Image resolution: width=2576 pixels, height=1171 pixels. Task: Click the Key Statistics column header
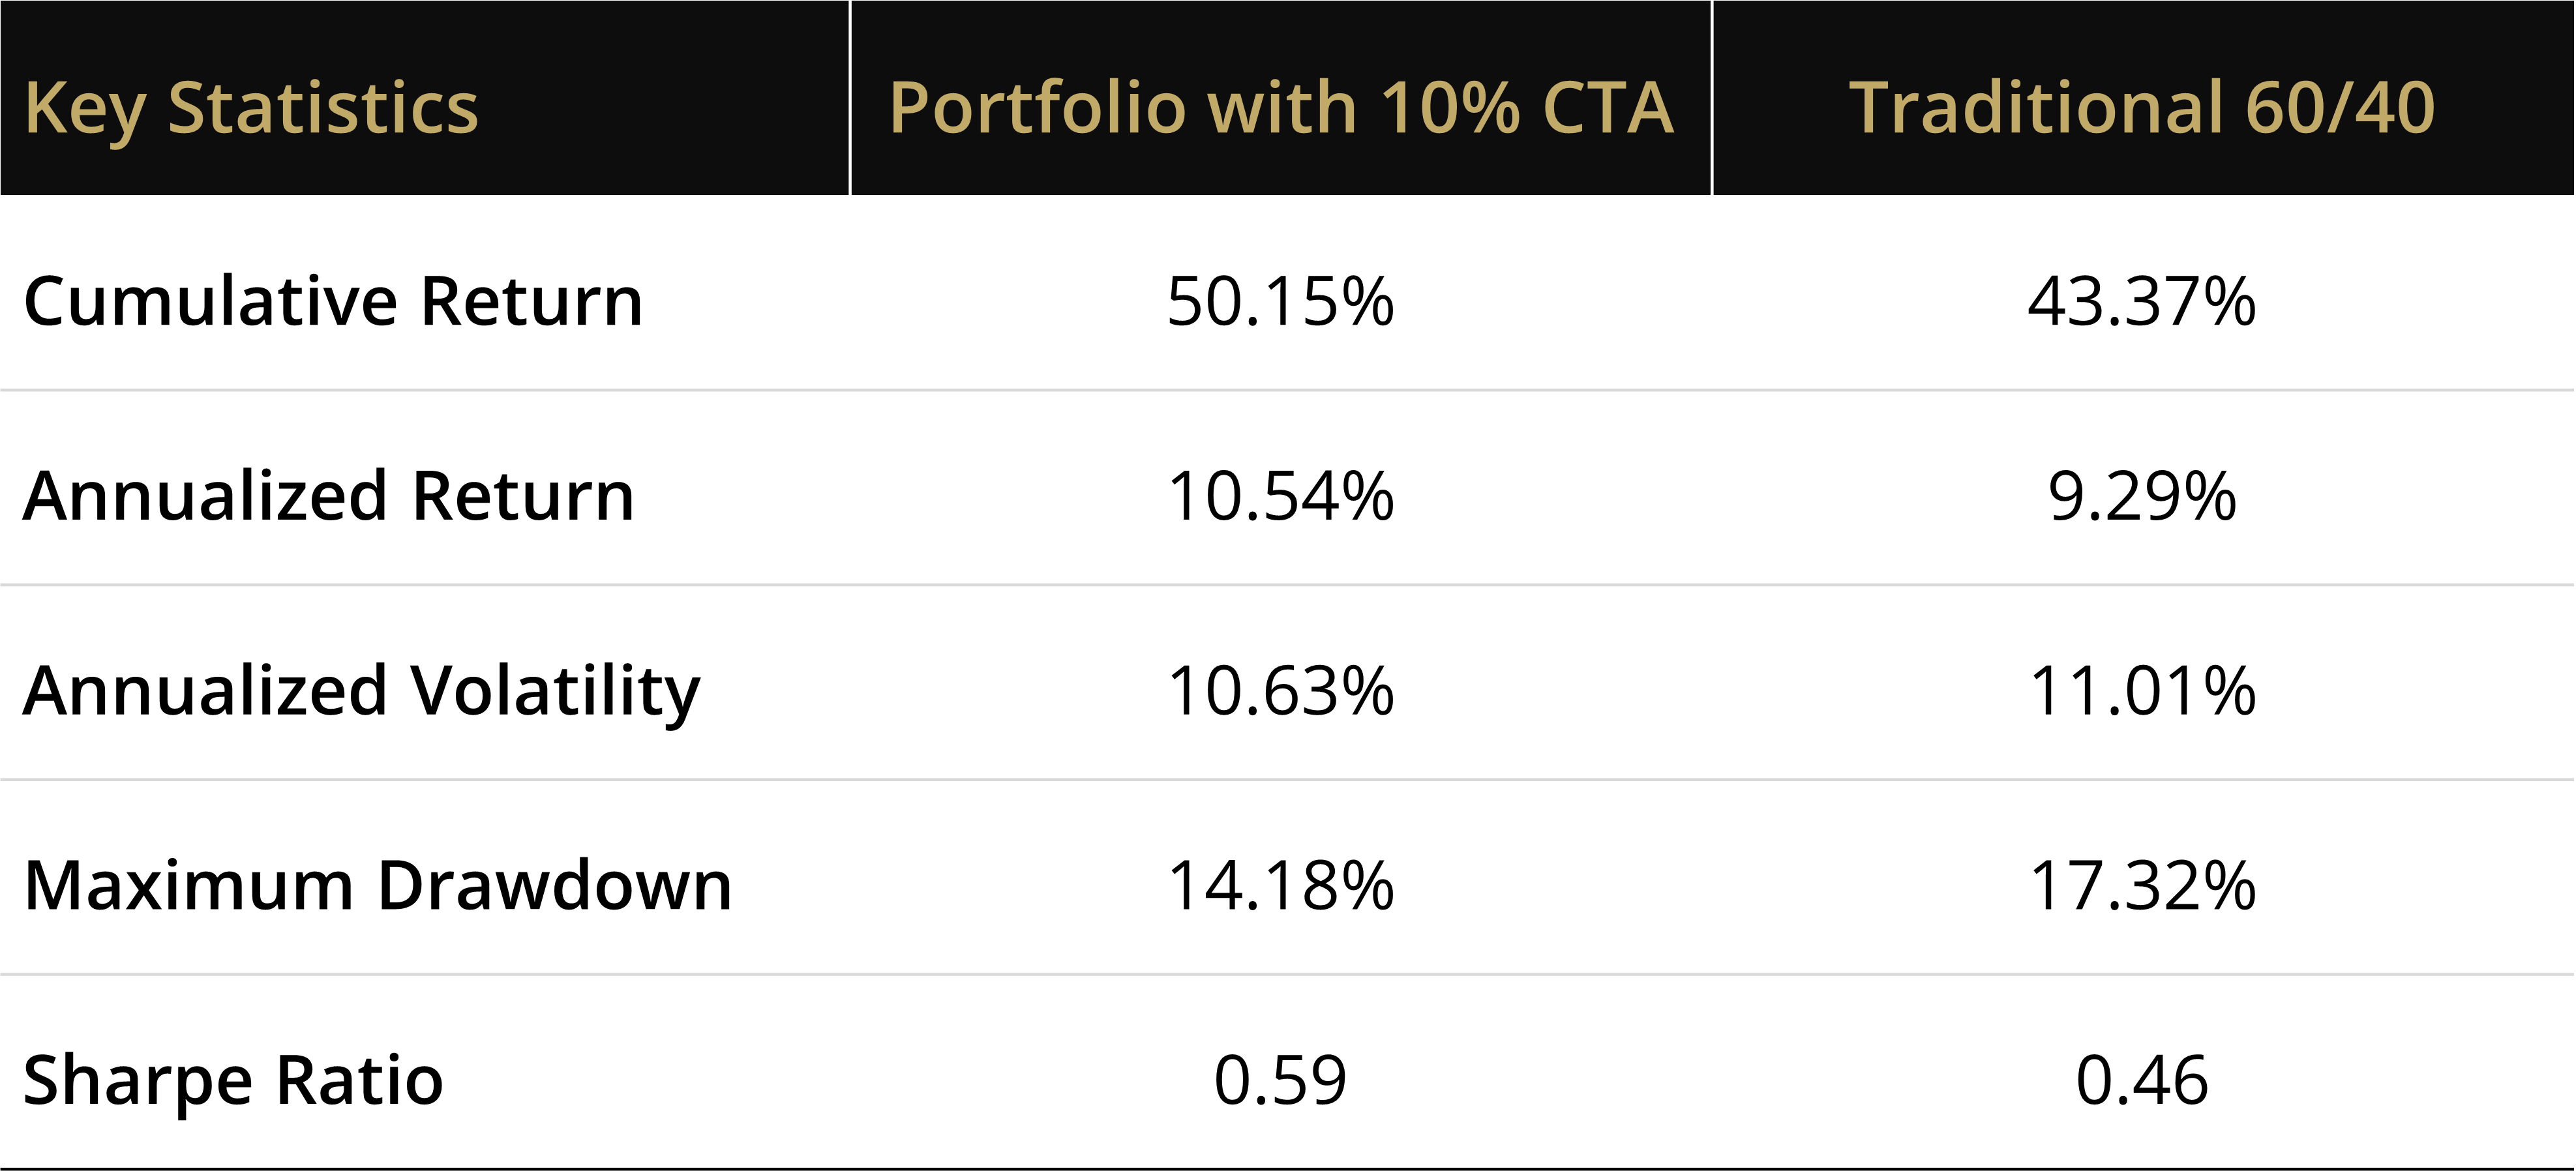pos(251,108)
